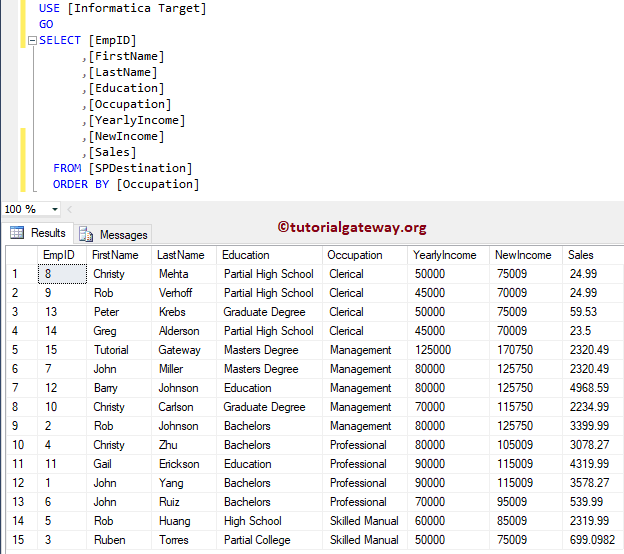Click the Sales cell 59.53
624x554 pixels.
(593, 312)
